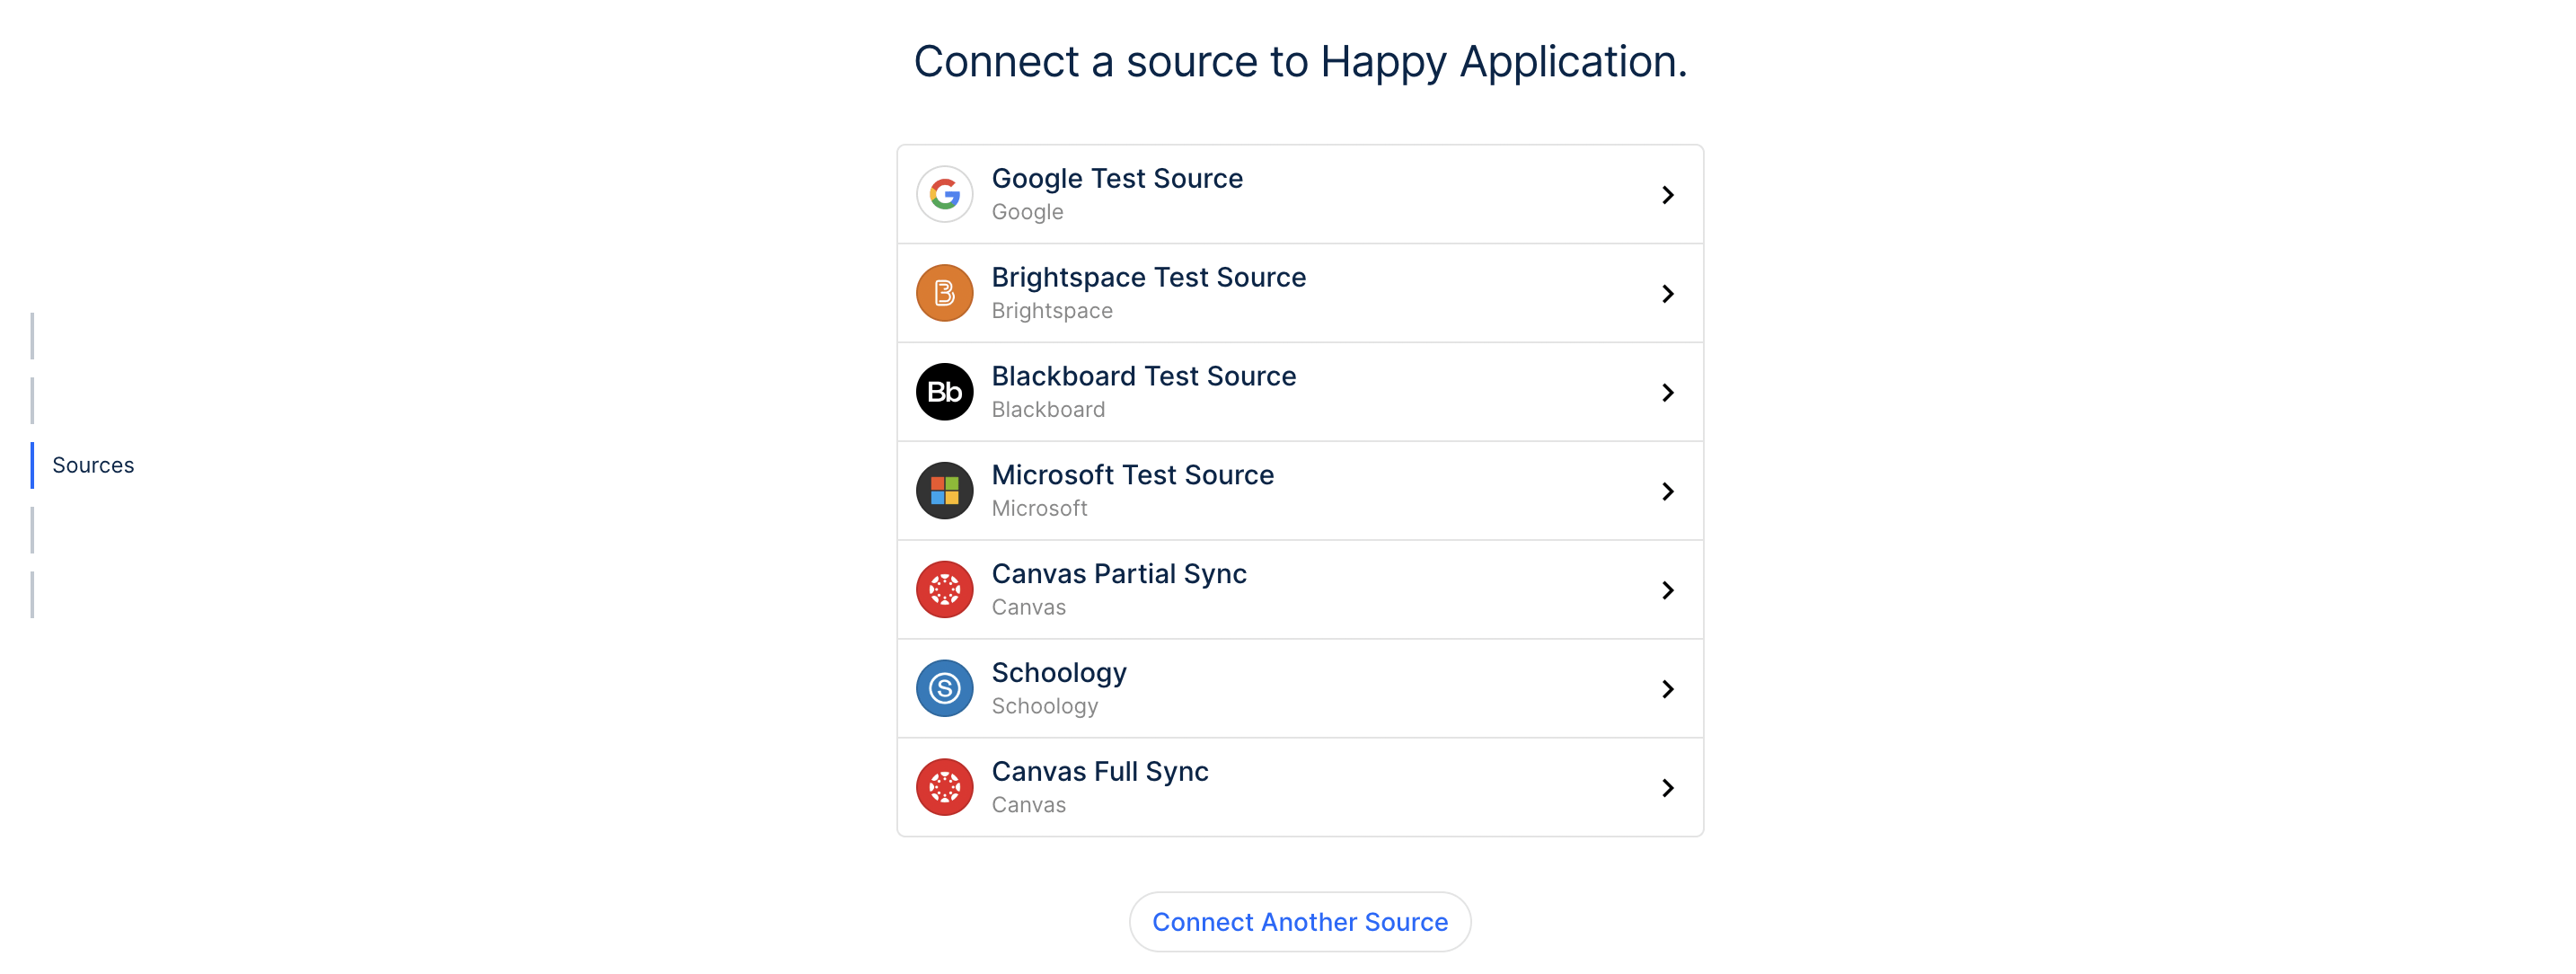The width and height of the screenshot is (2576, 974).
Task: Expand the Schoology row arrow
Action: 1667,690
